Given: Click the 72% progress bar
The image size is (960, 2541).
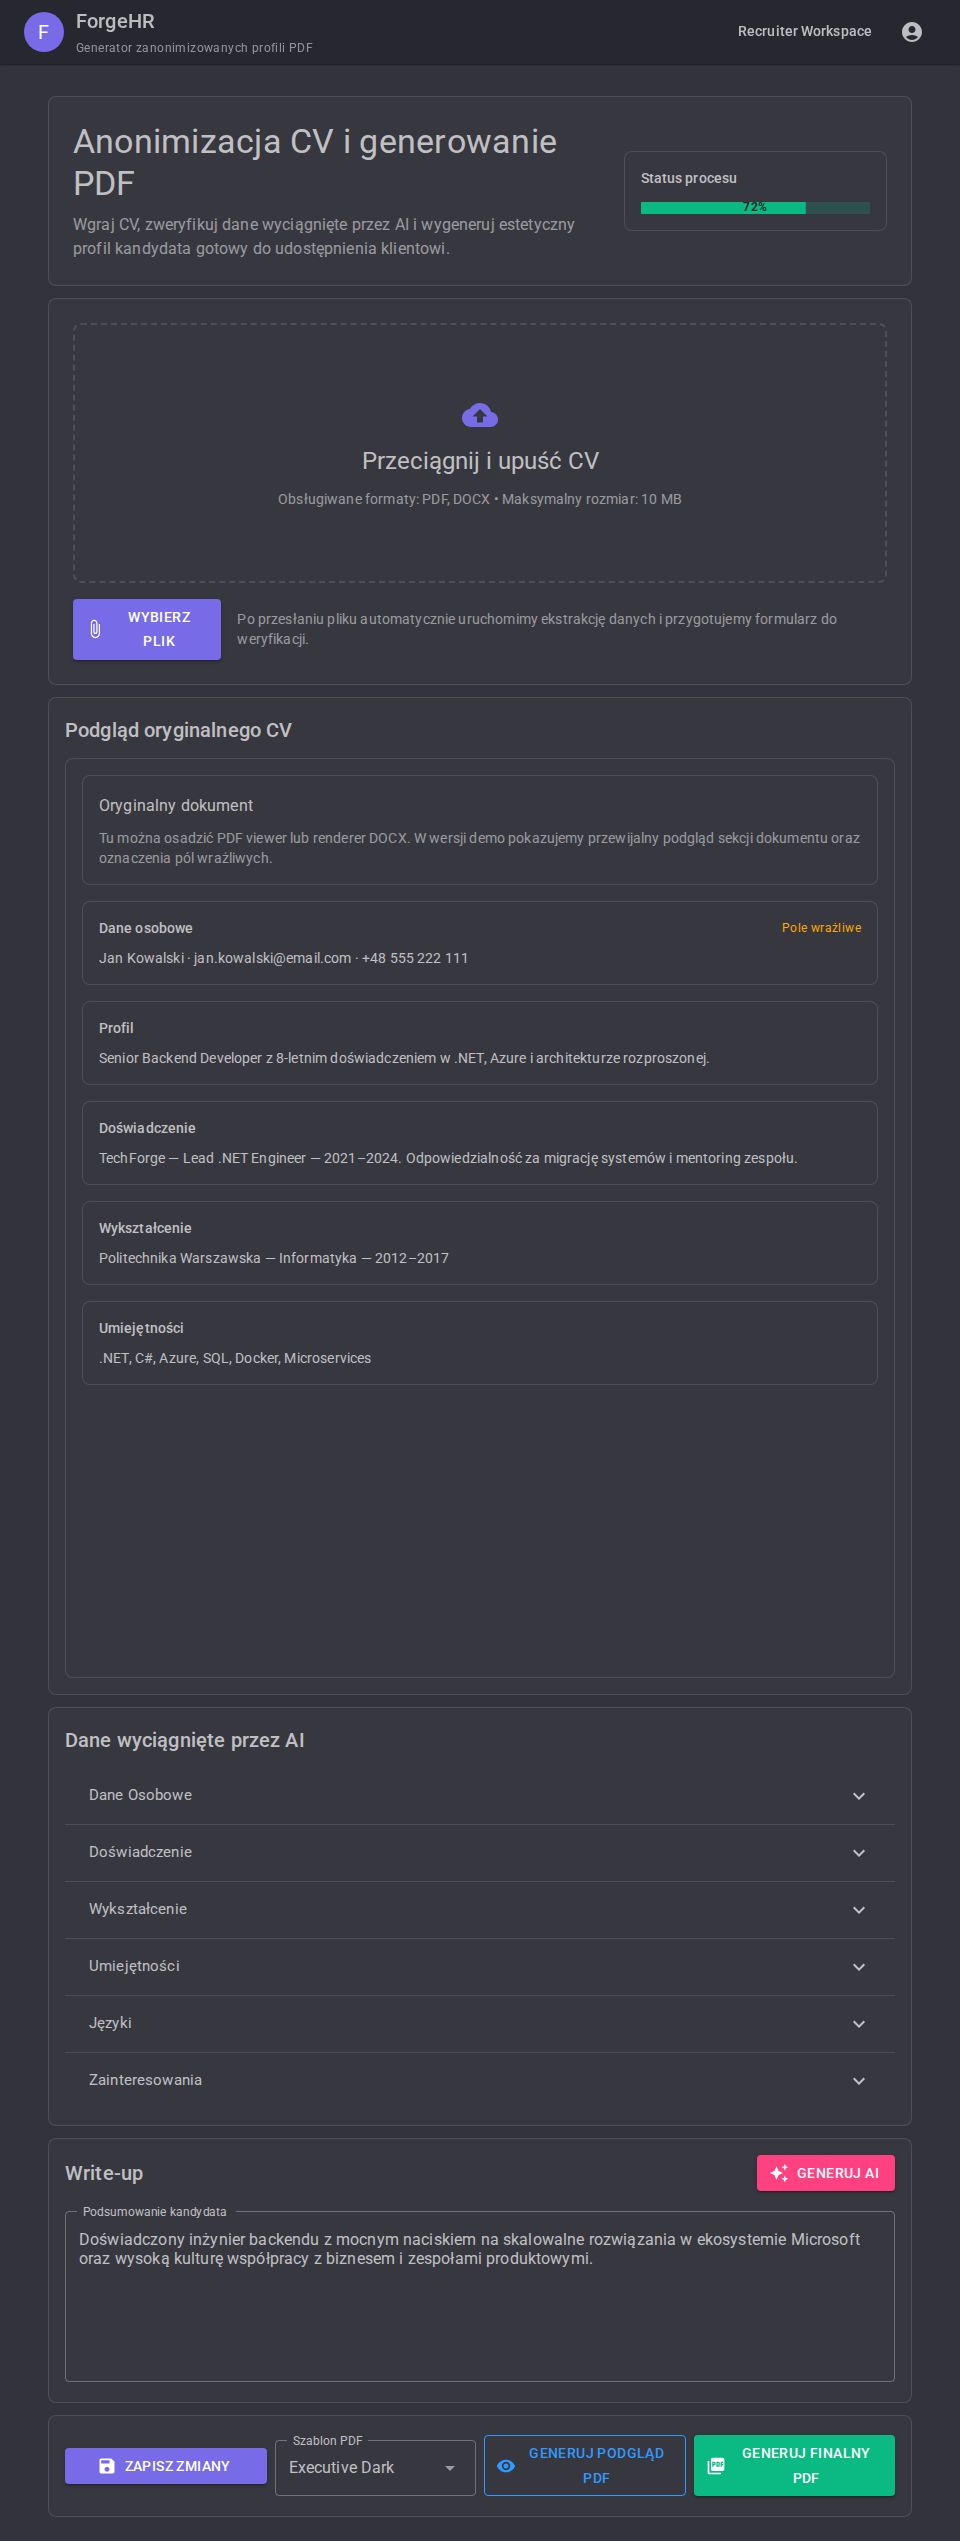Looking at the screenshot, I should click(x=753, y=206).
